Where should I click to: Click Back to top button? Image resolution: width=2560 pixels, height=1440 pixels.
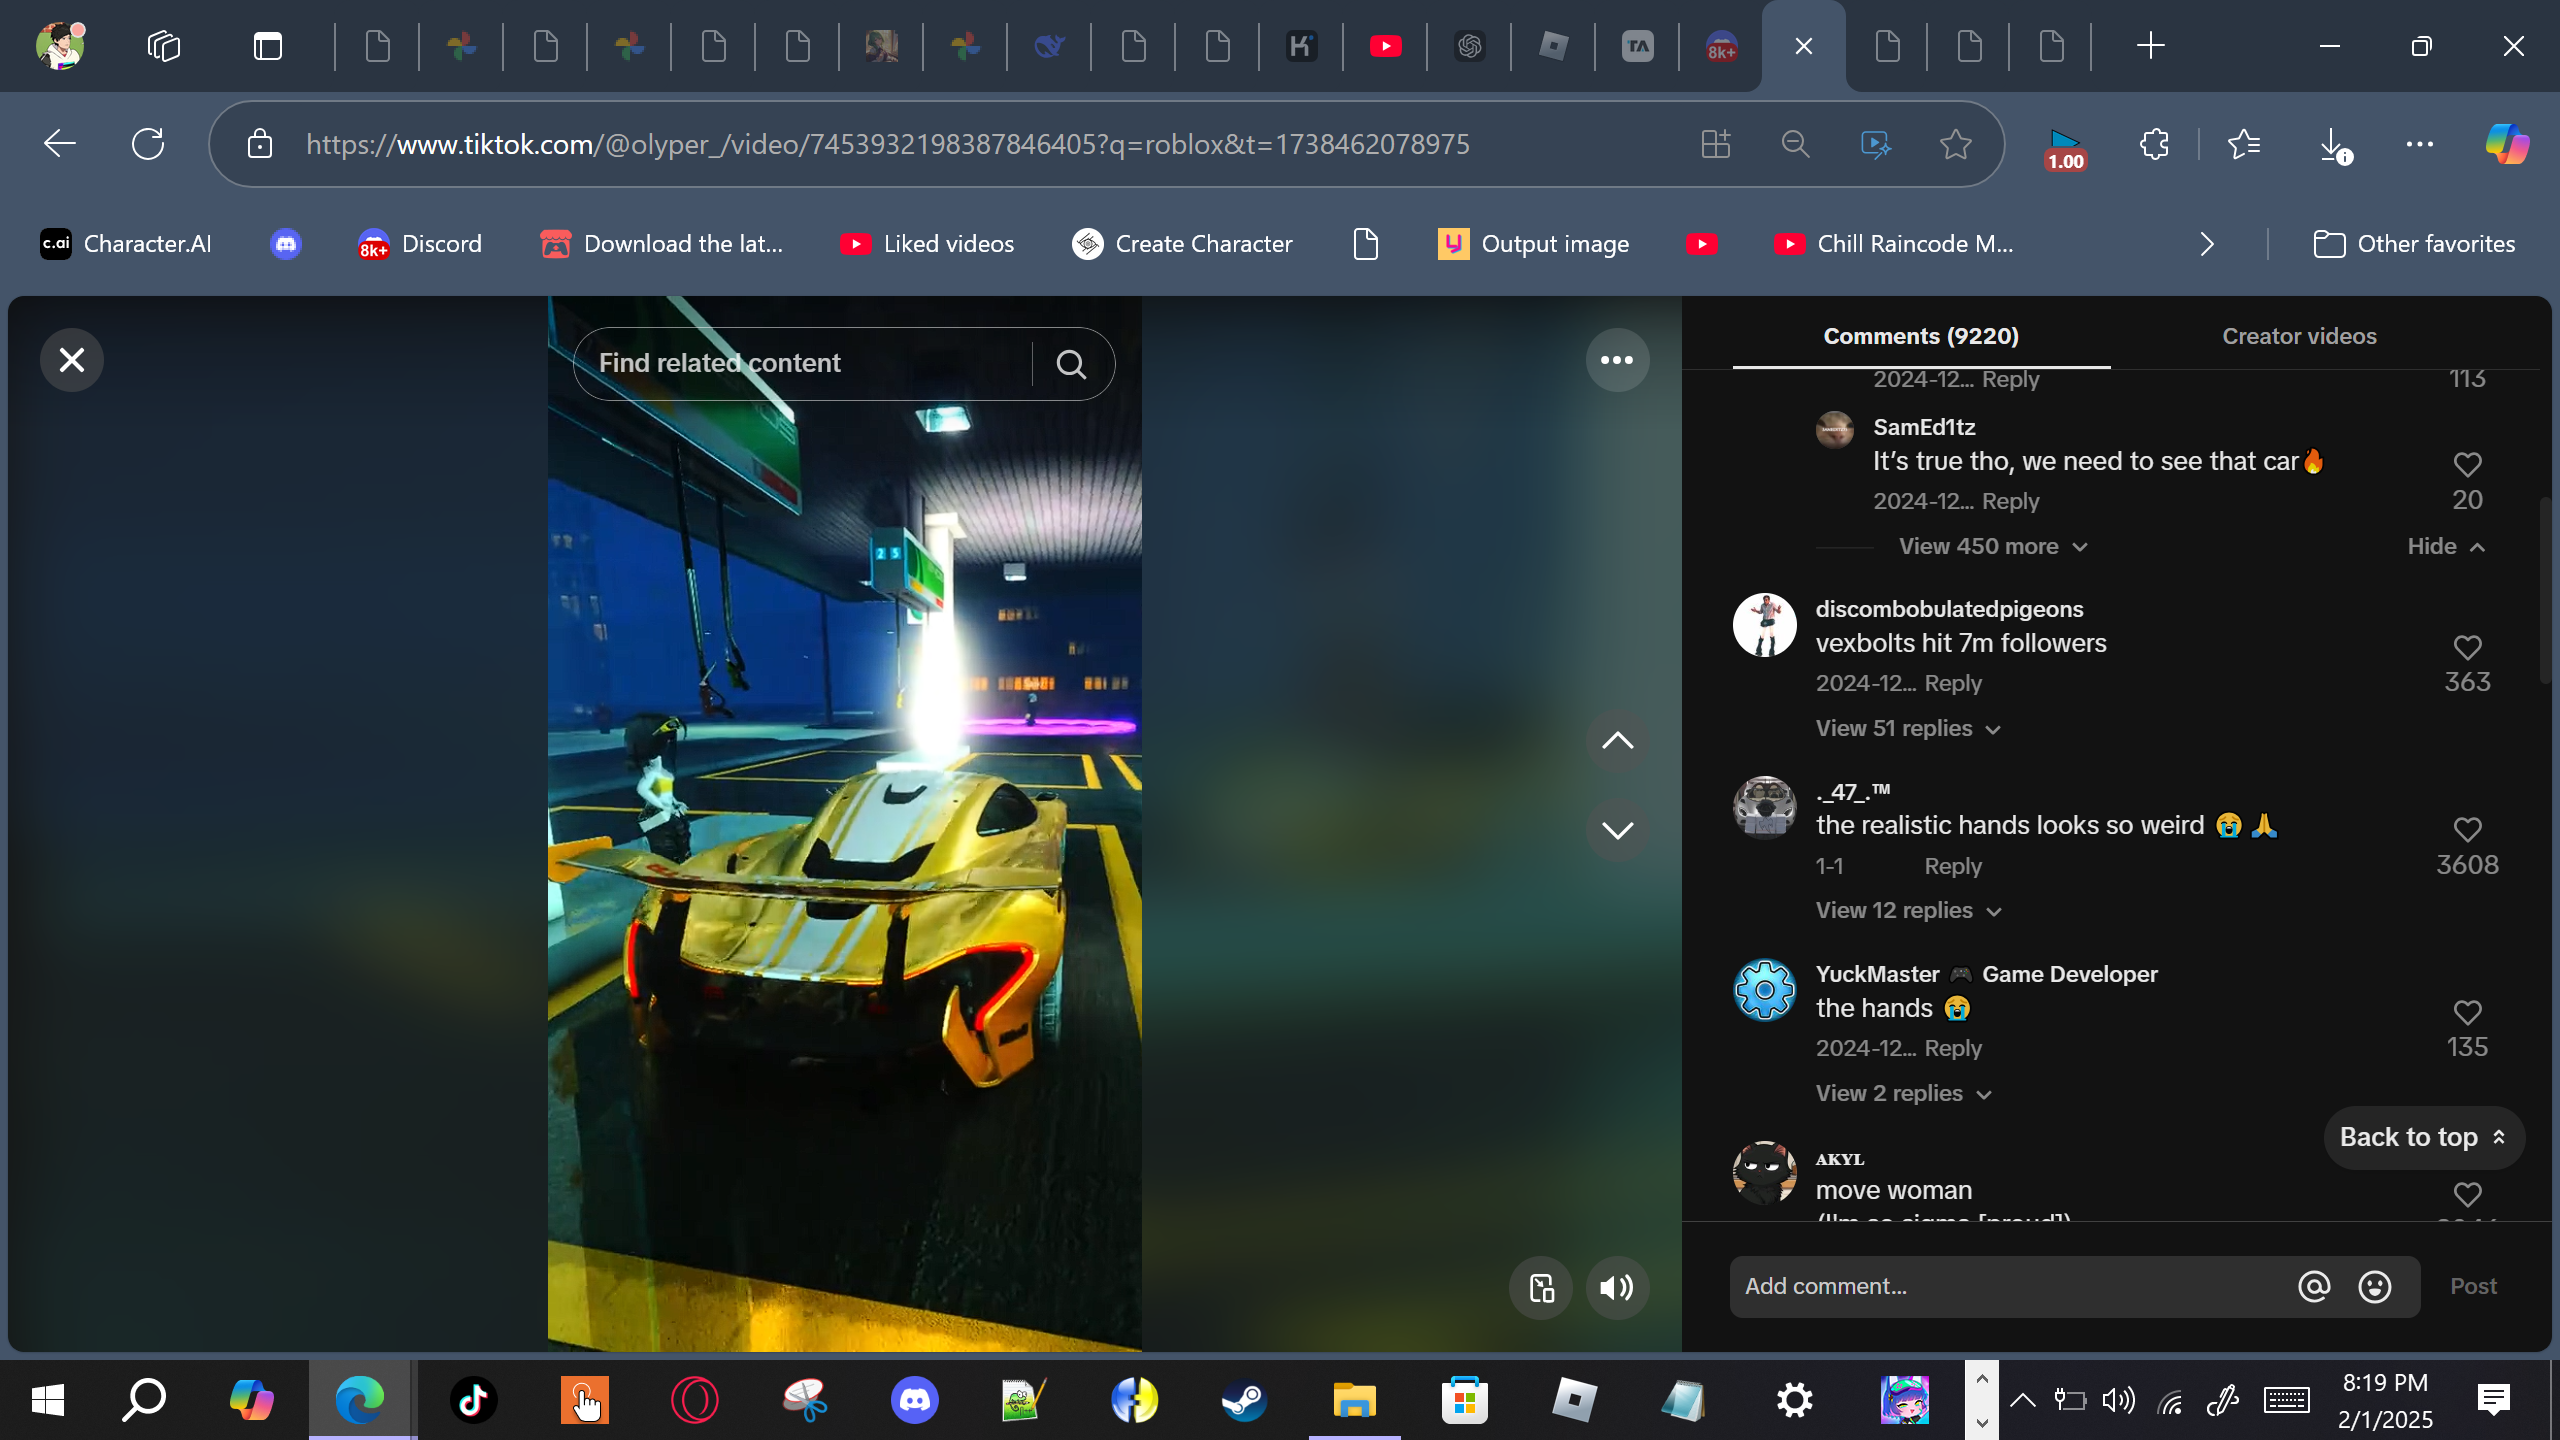[2423, 1138]
